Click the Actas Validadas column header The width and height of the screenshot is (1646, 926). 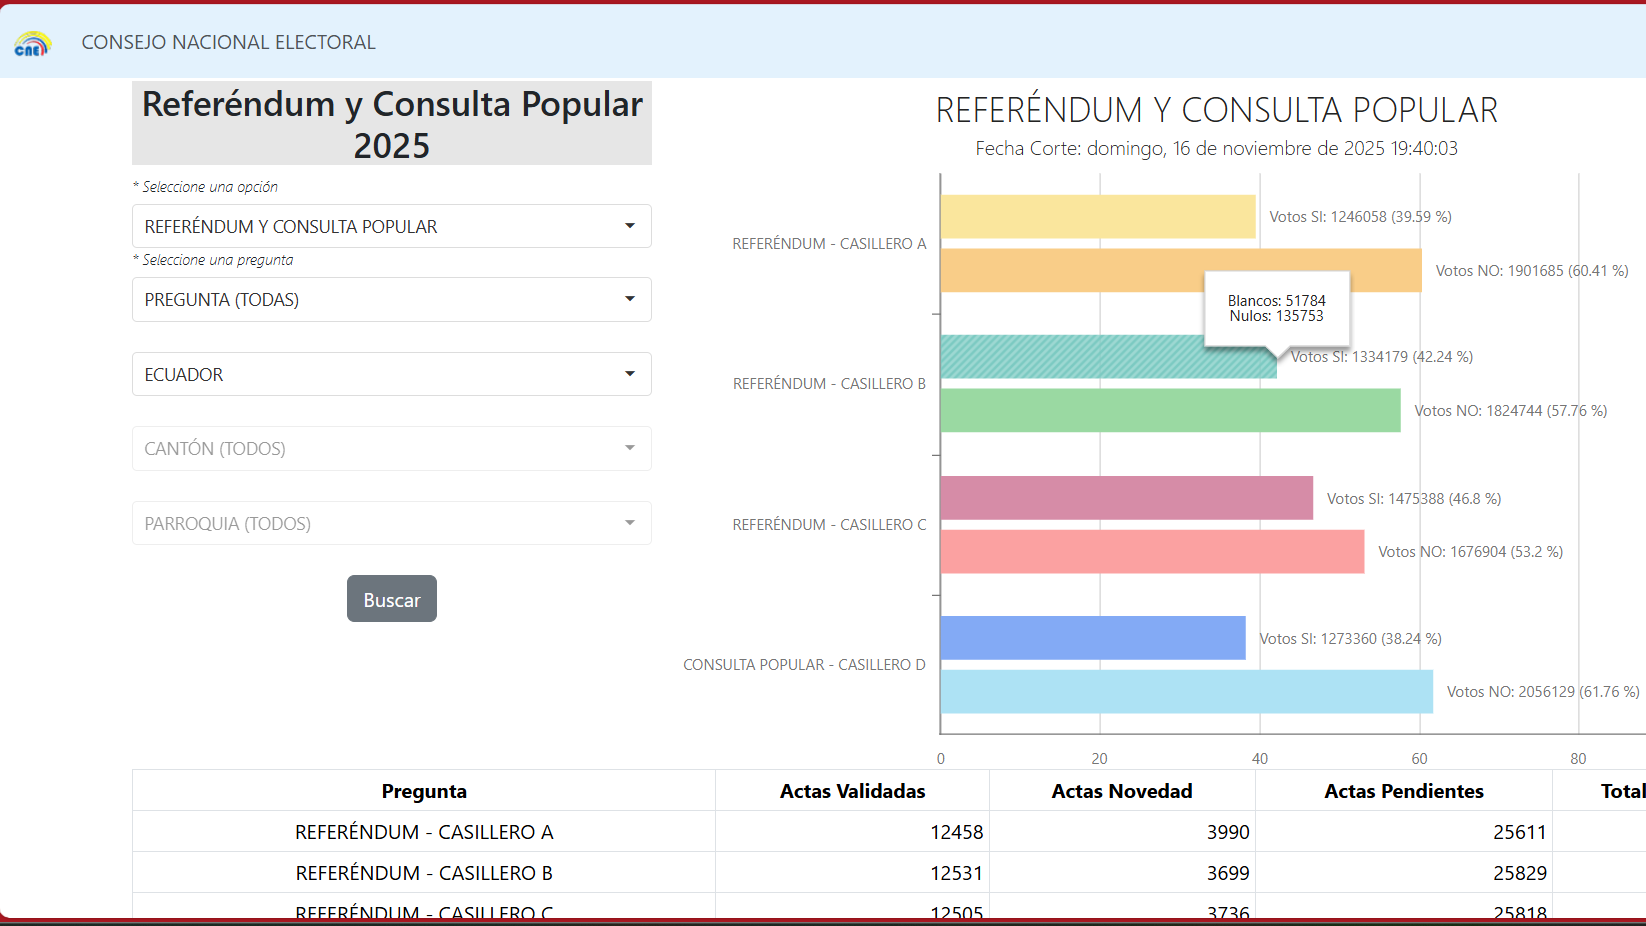(x=852, y=791)
